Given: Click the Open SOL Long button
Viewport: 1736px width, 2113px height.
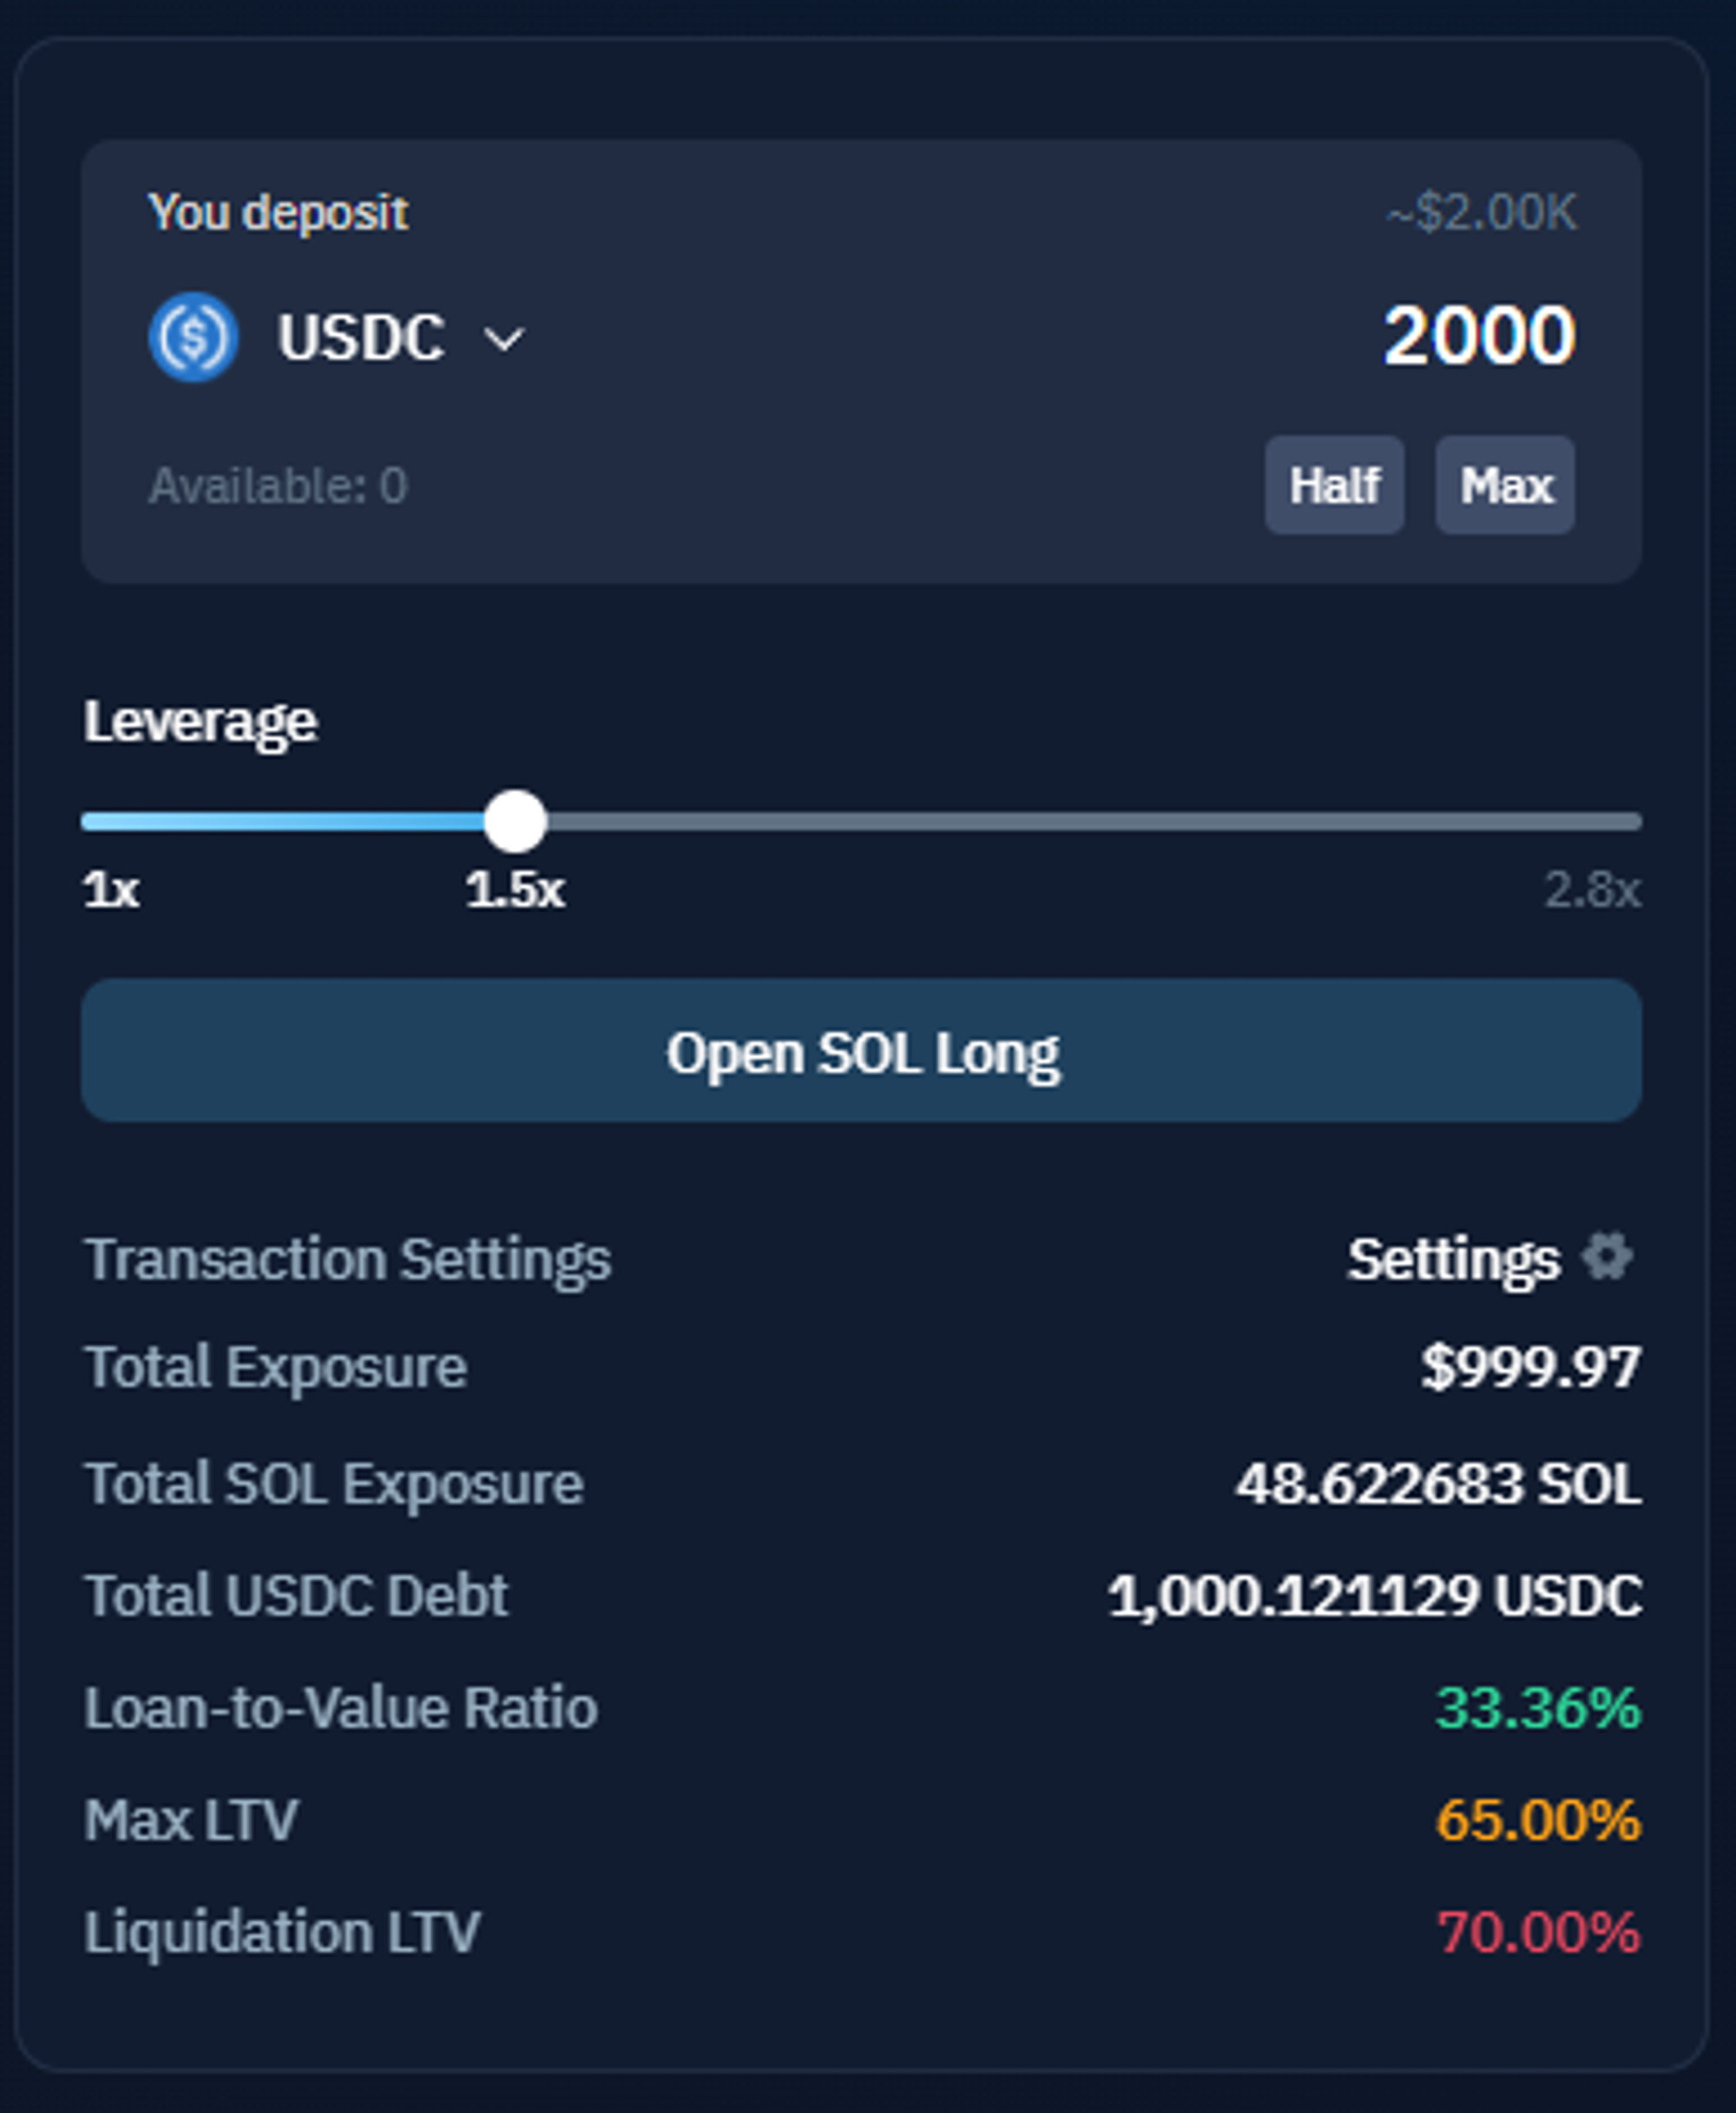Looking at the screenshot, I should [861, 1051].
